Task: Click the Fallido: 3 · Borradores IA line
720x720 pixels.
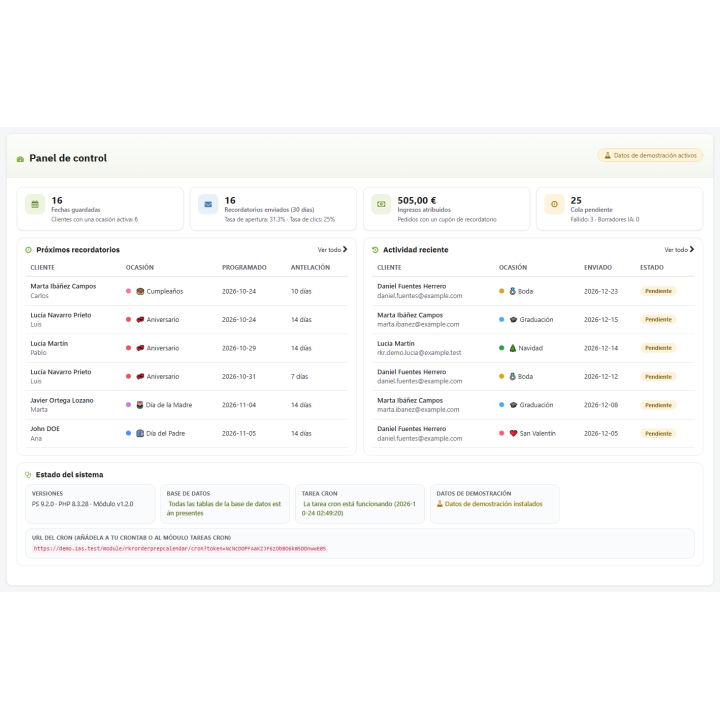Action: coord(605,219)
